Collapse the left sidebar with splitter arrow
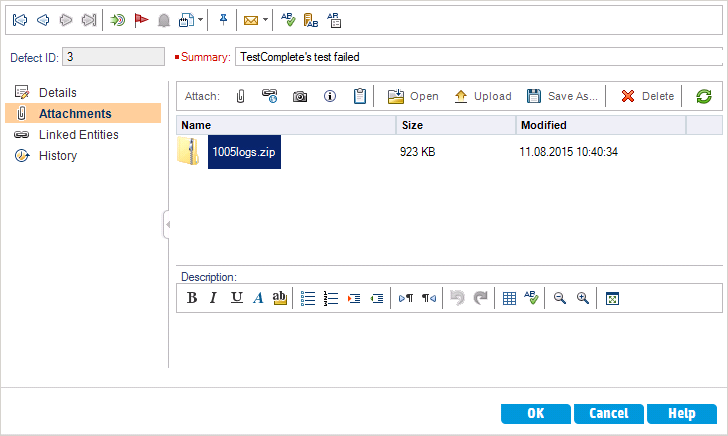Image resolution: width=728 pixels, height=436 pixels. pos(167,225)
